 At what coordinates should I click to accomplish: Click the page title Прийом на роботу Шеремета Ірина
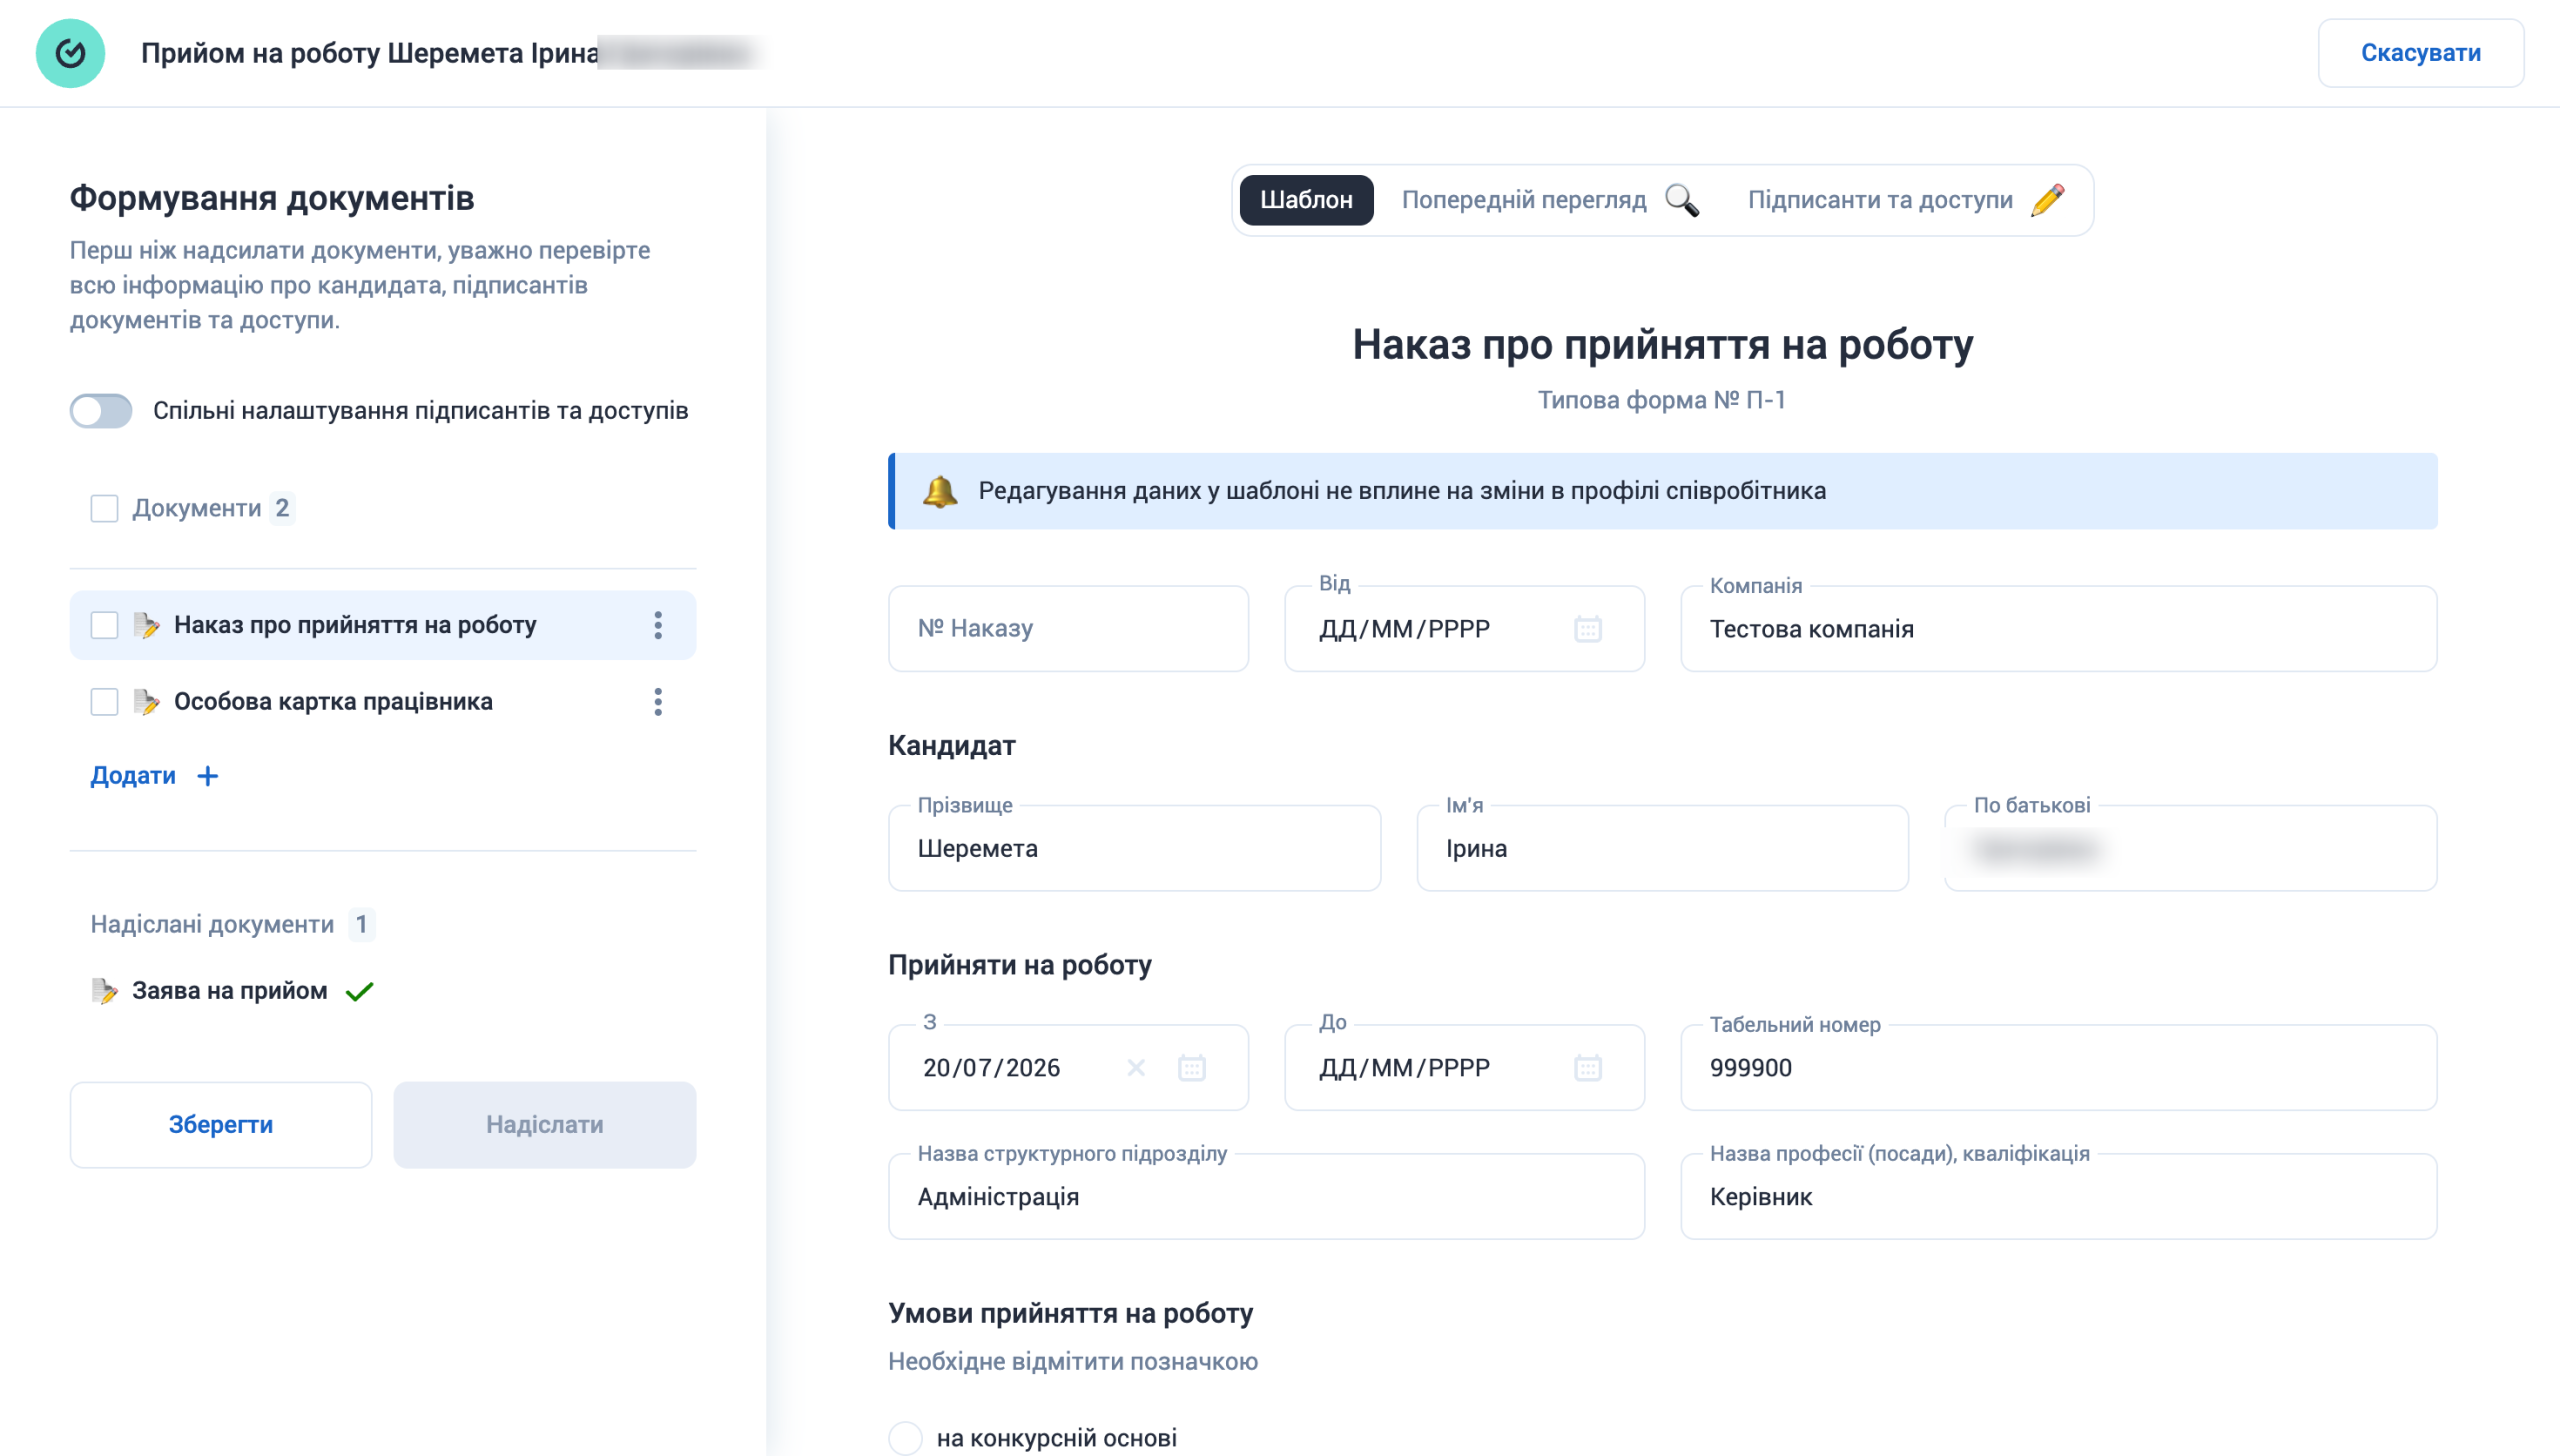pyautogui.click(x=369, y=53)
